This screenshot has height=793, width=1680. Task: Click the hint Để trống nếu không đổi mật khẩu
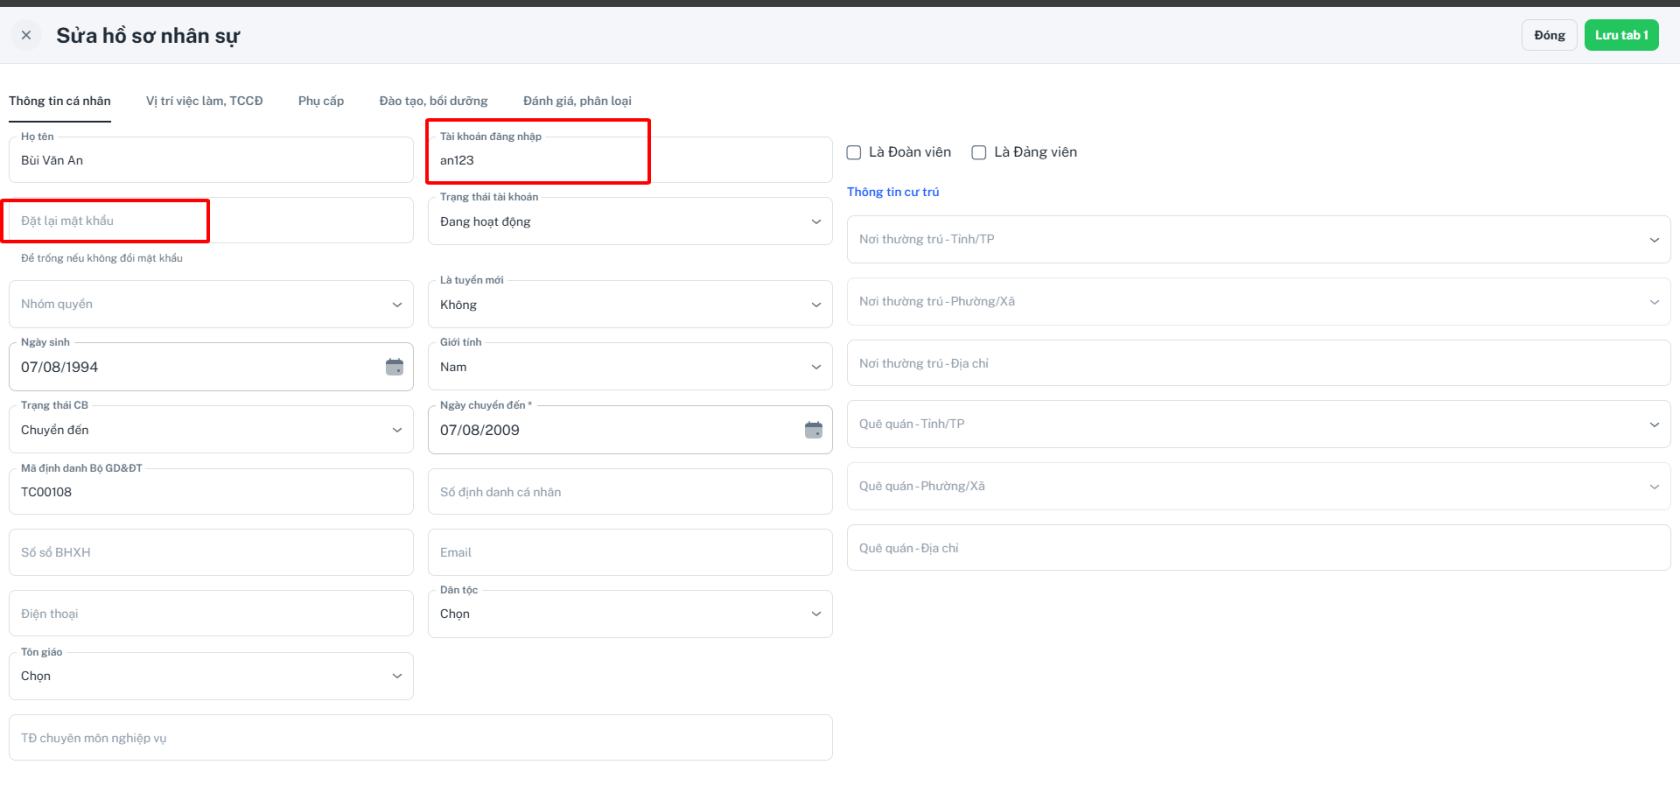point(102,258)
